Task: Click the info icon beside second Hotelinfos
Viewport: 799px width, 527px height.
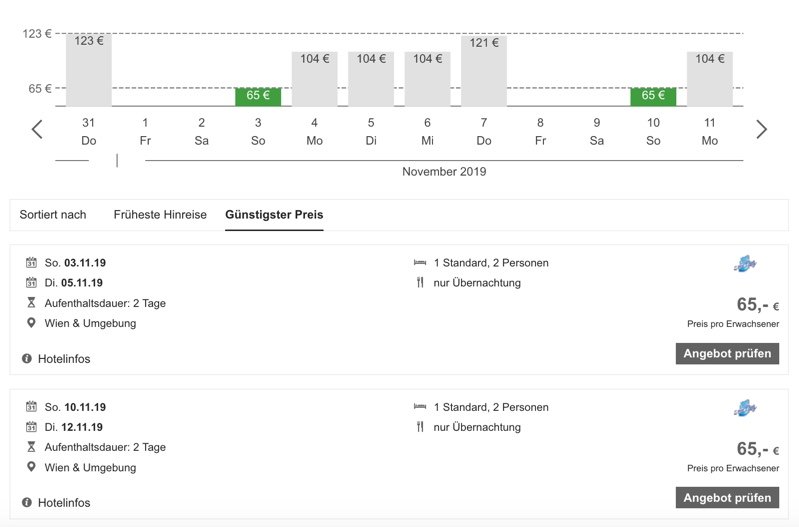Action: tap(27, 502)
